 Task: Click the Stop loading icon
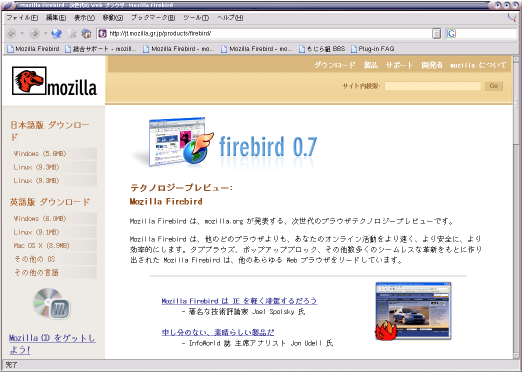72,33
